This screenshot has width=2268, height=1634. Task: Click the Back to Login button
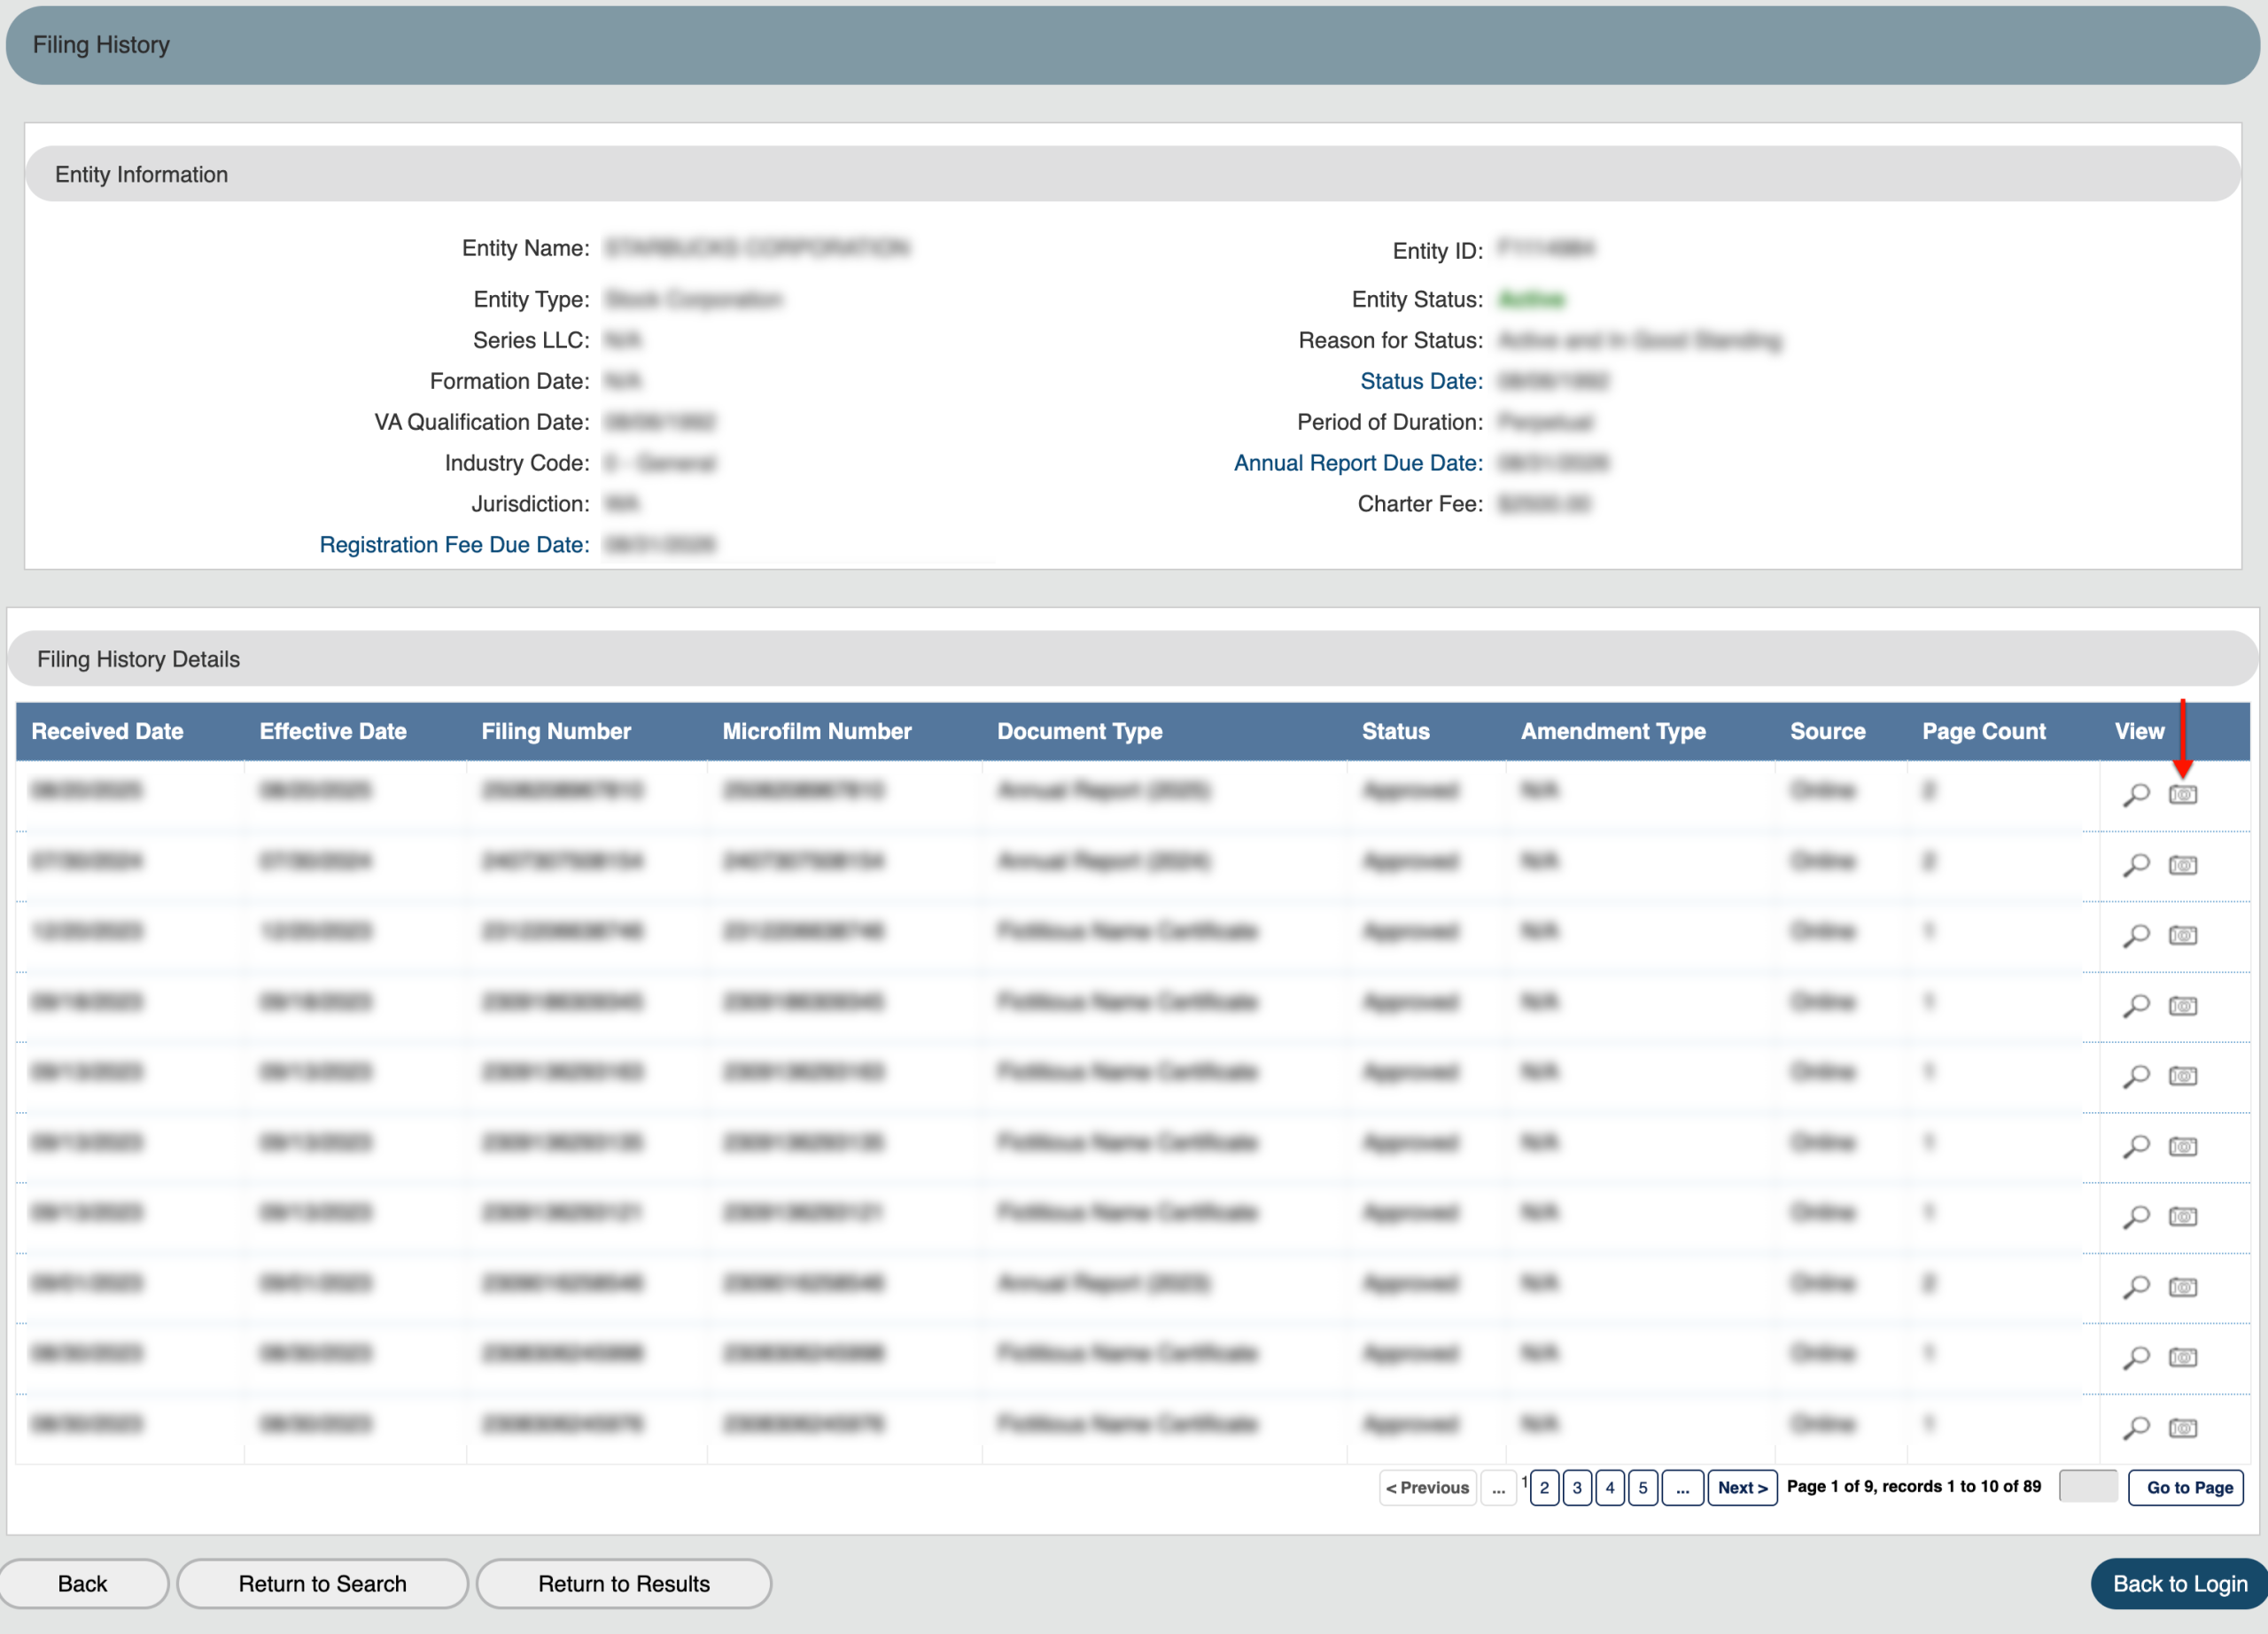pos(2179,1583)
